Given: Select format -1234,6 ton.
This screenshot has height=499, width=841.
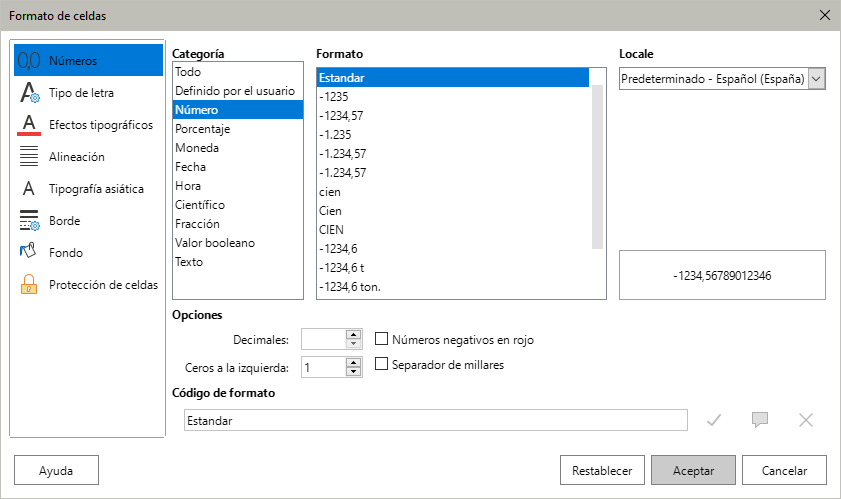Looking at the screenshot, I should click(x=453, y=287).
